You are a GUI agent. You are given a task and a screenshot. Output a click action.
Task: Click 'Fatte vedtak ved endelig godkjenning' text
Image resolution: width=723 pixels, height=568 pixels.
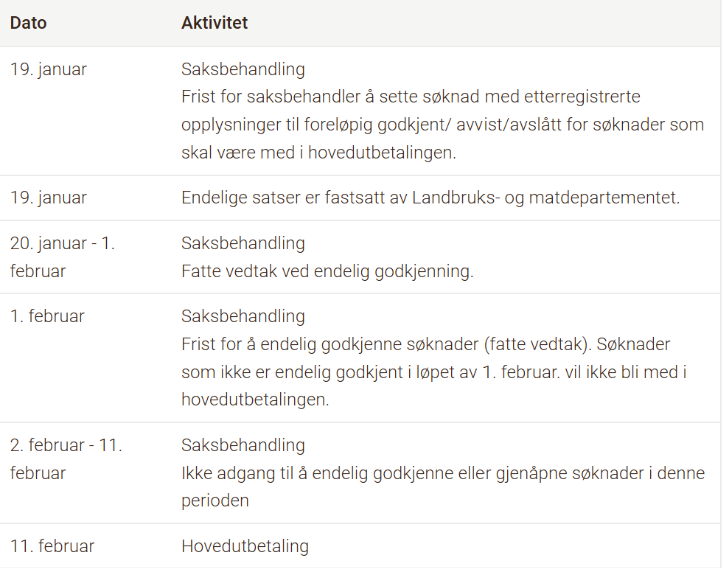click(327, 271)
